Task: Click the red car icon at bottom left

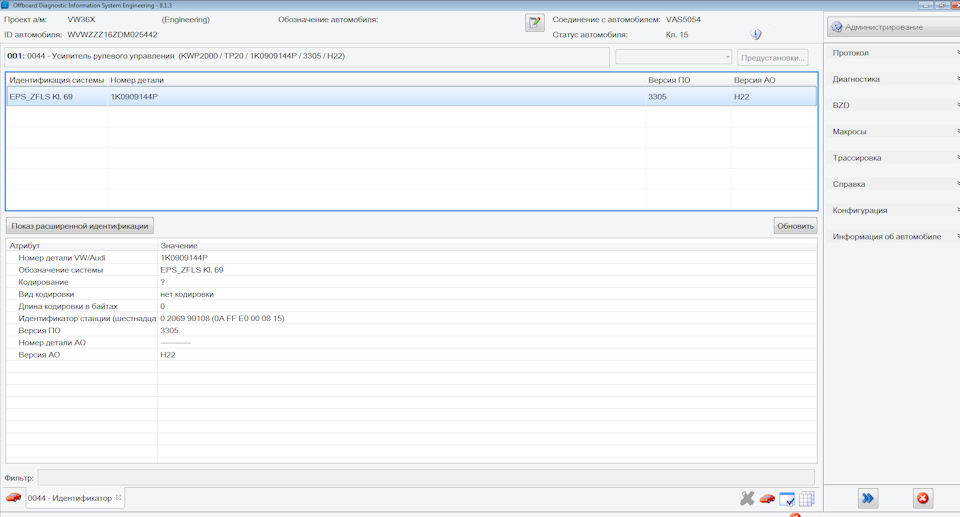Action: click(13, 497)
